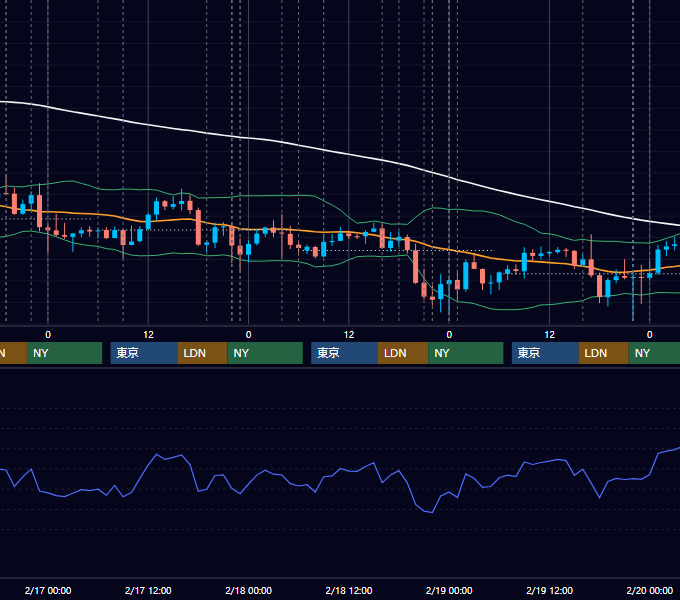Select the NY session block spanning 2/19 00:00
Image resolution: width=680 pixels, height=600 pixels.
point(466,353)
